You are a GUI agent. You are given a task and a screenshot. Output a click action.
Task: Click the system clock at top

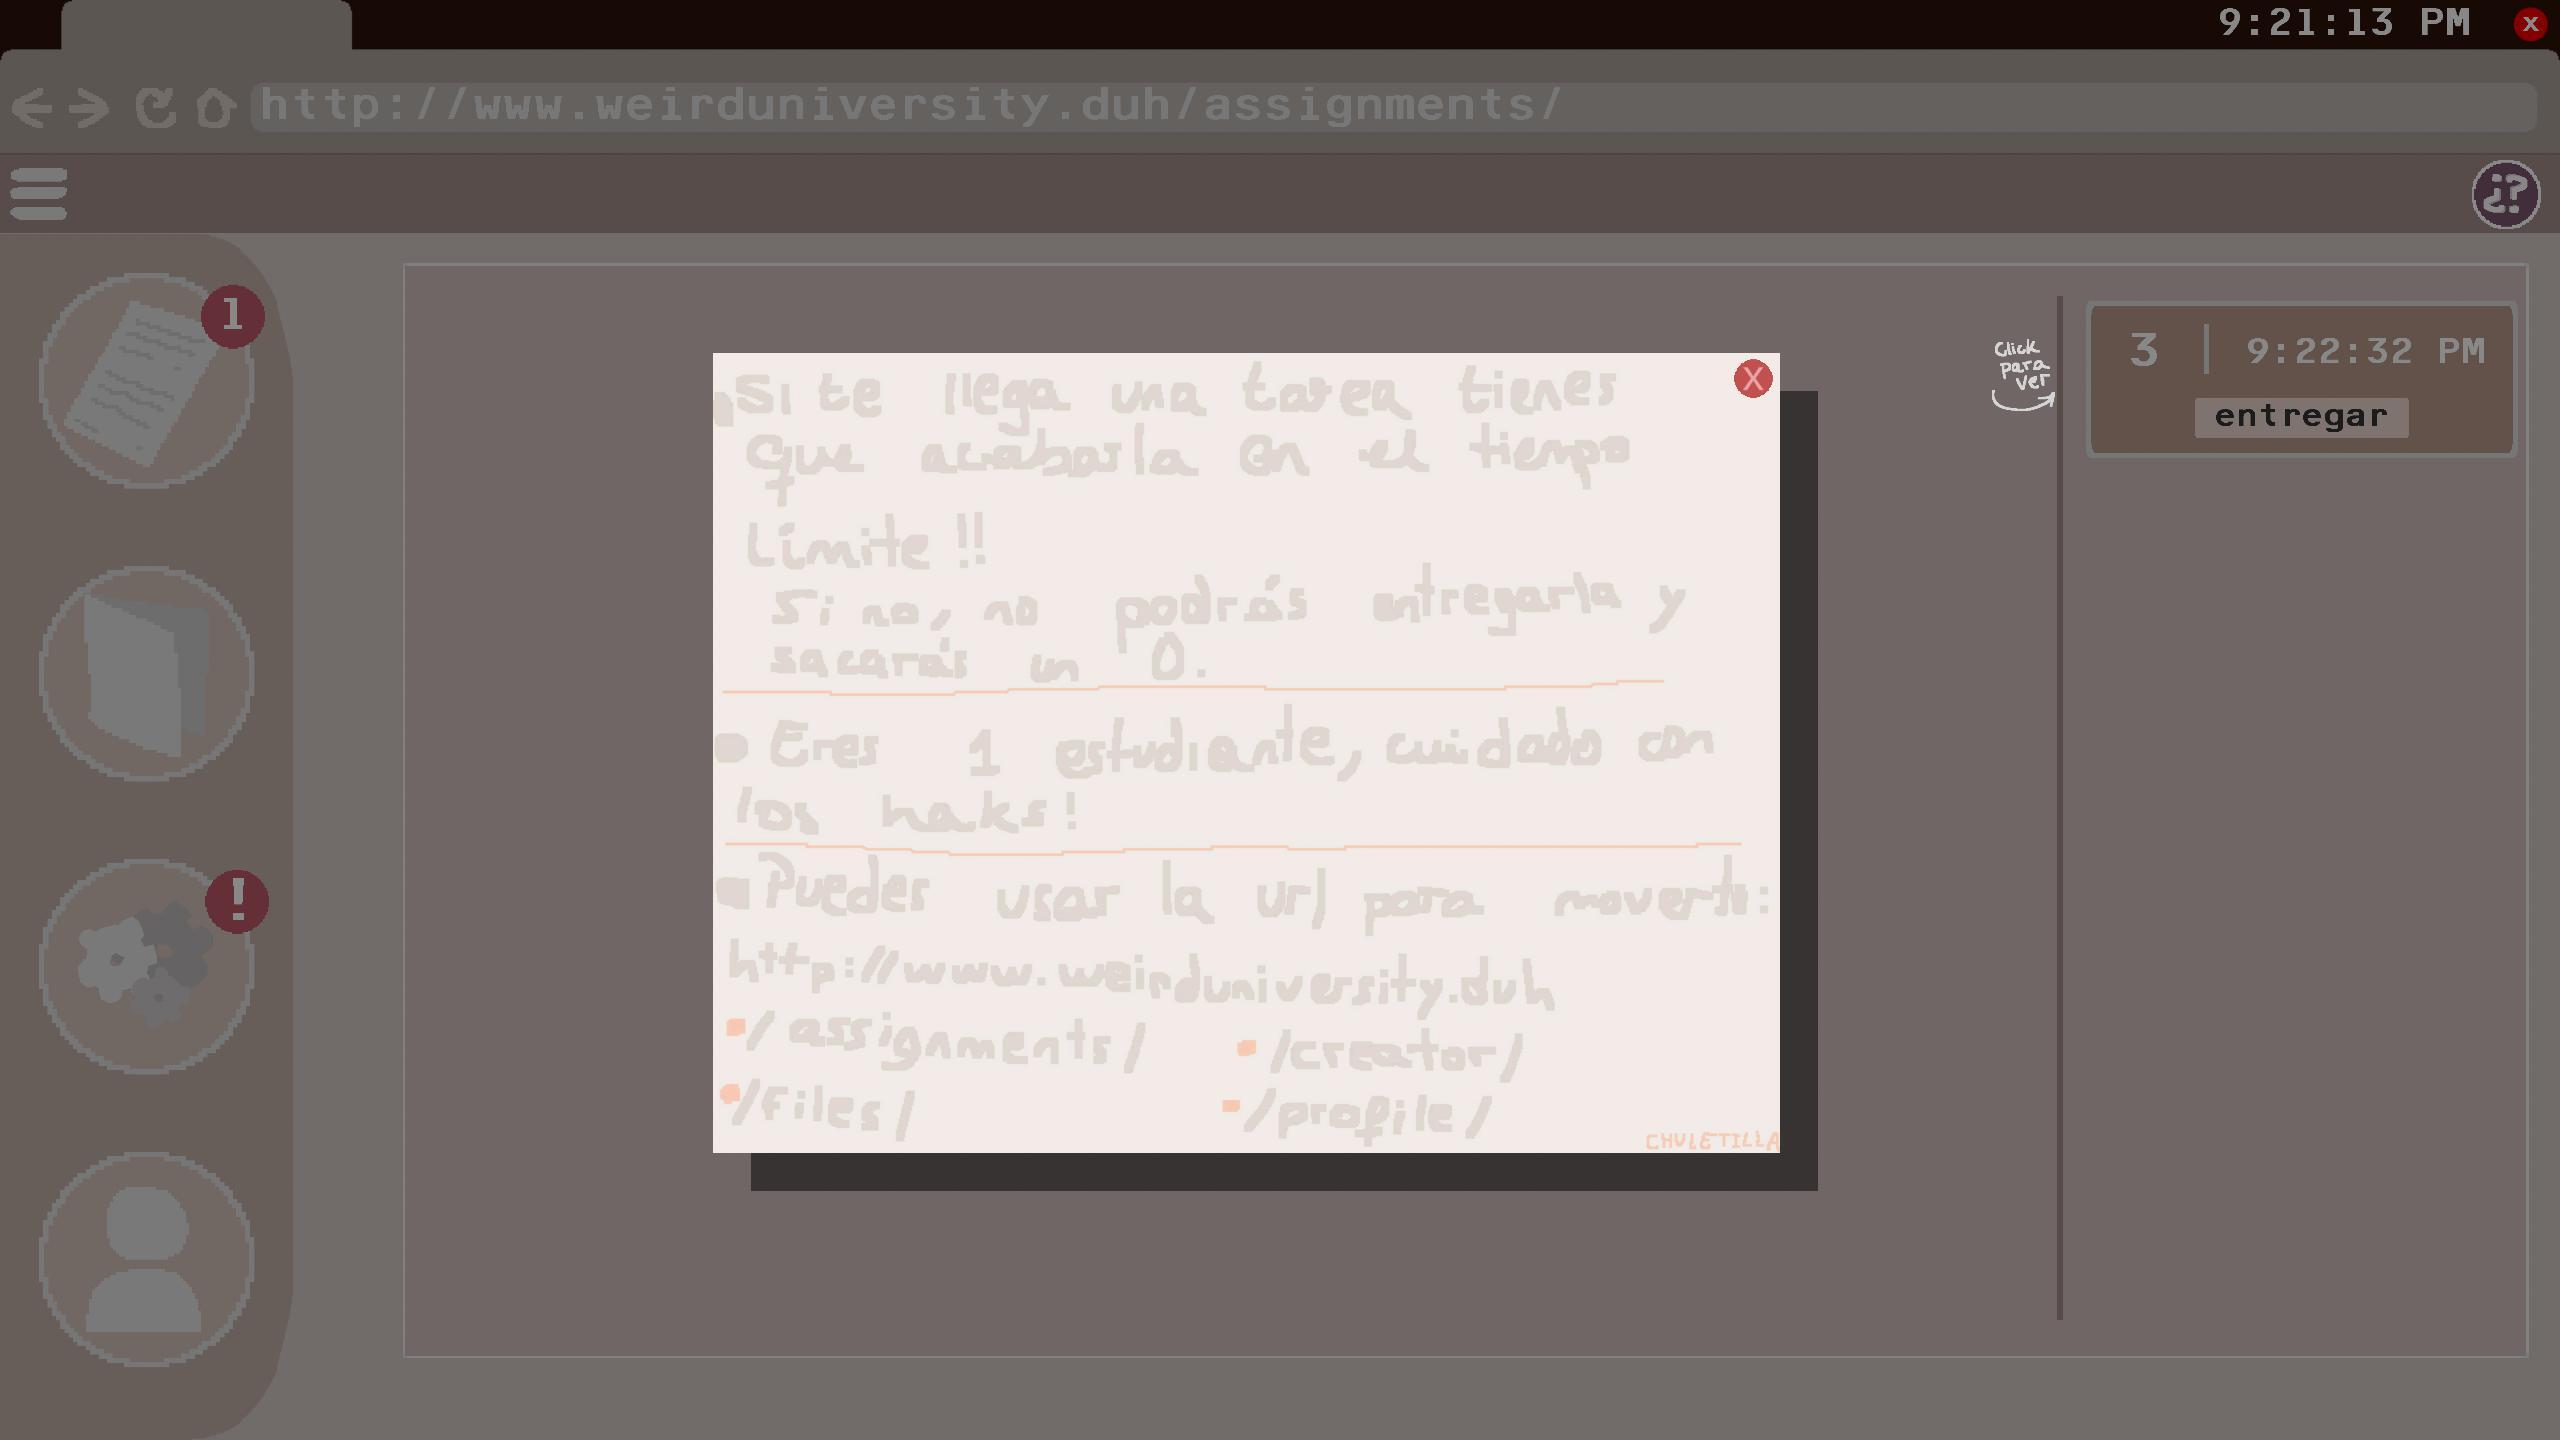pyautogui.click(x=2343, y=23)
